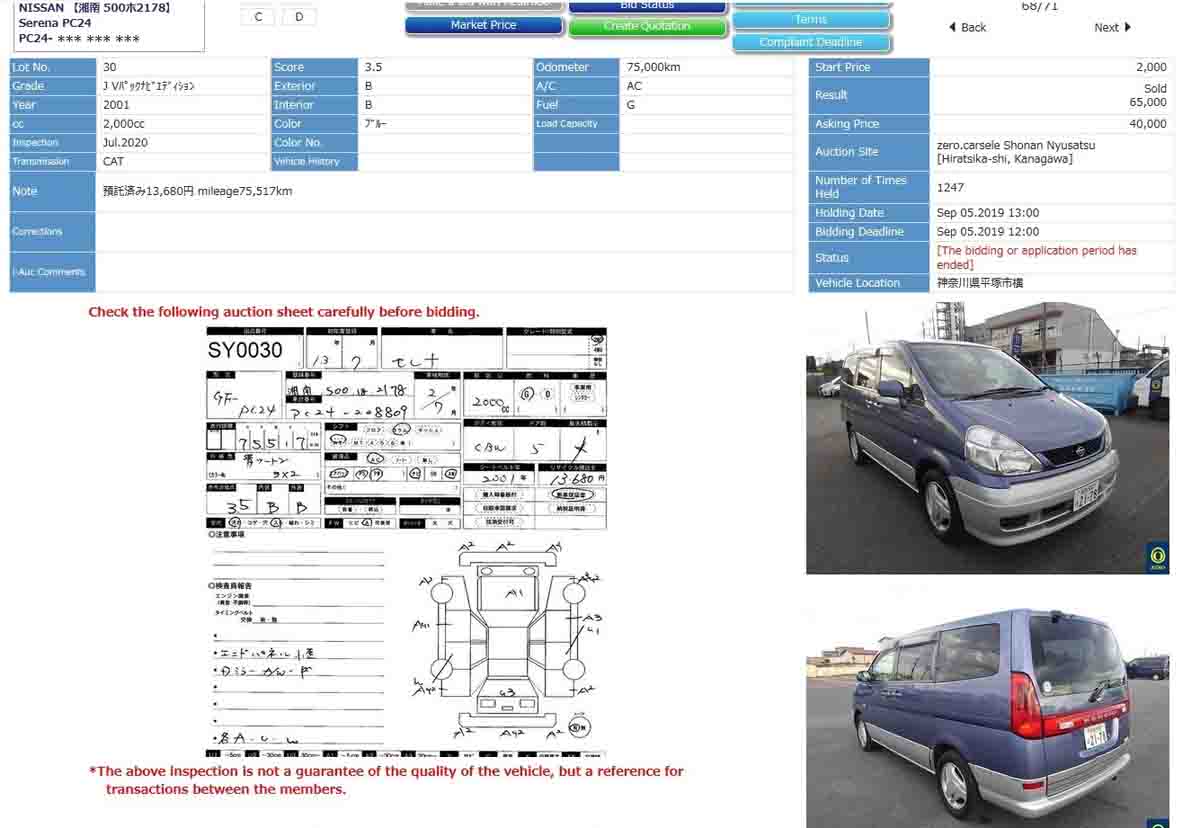Select Number of Times Held value 1247

click(950, 187)
